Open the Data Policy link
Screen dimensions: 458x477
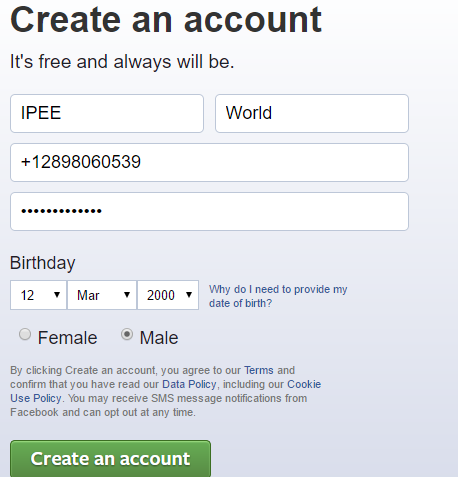(189, 384)
